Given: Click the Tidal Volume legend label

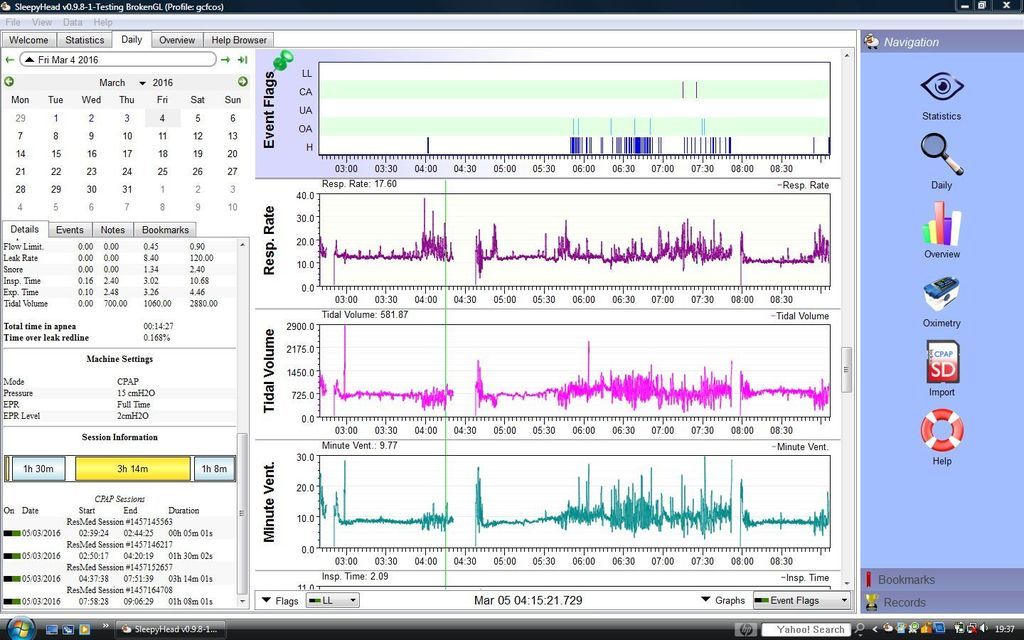Looking at the screenshot, I should pos(799,316).
